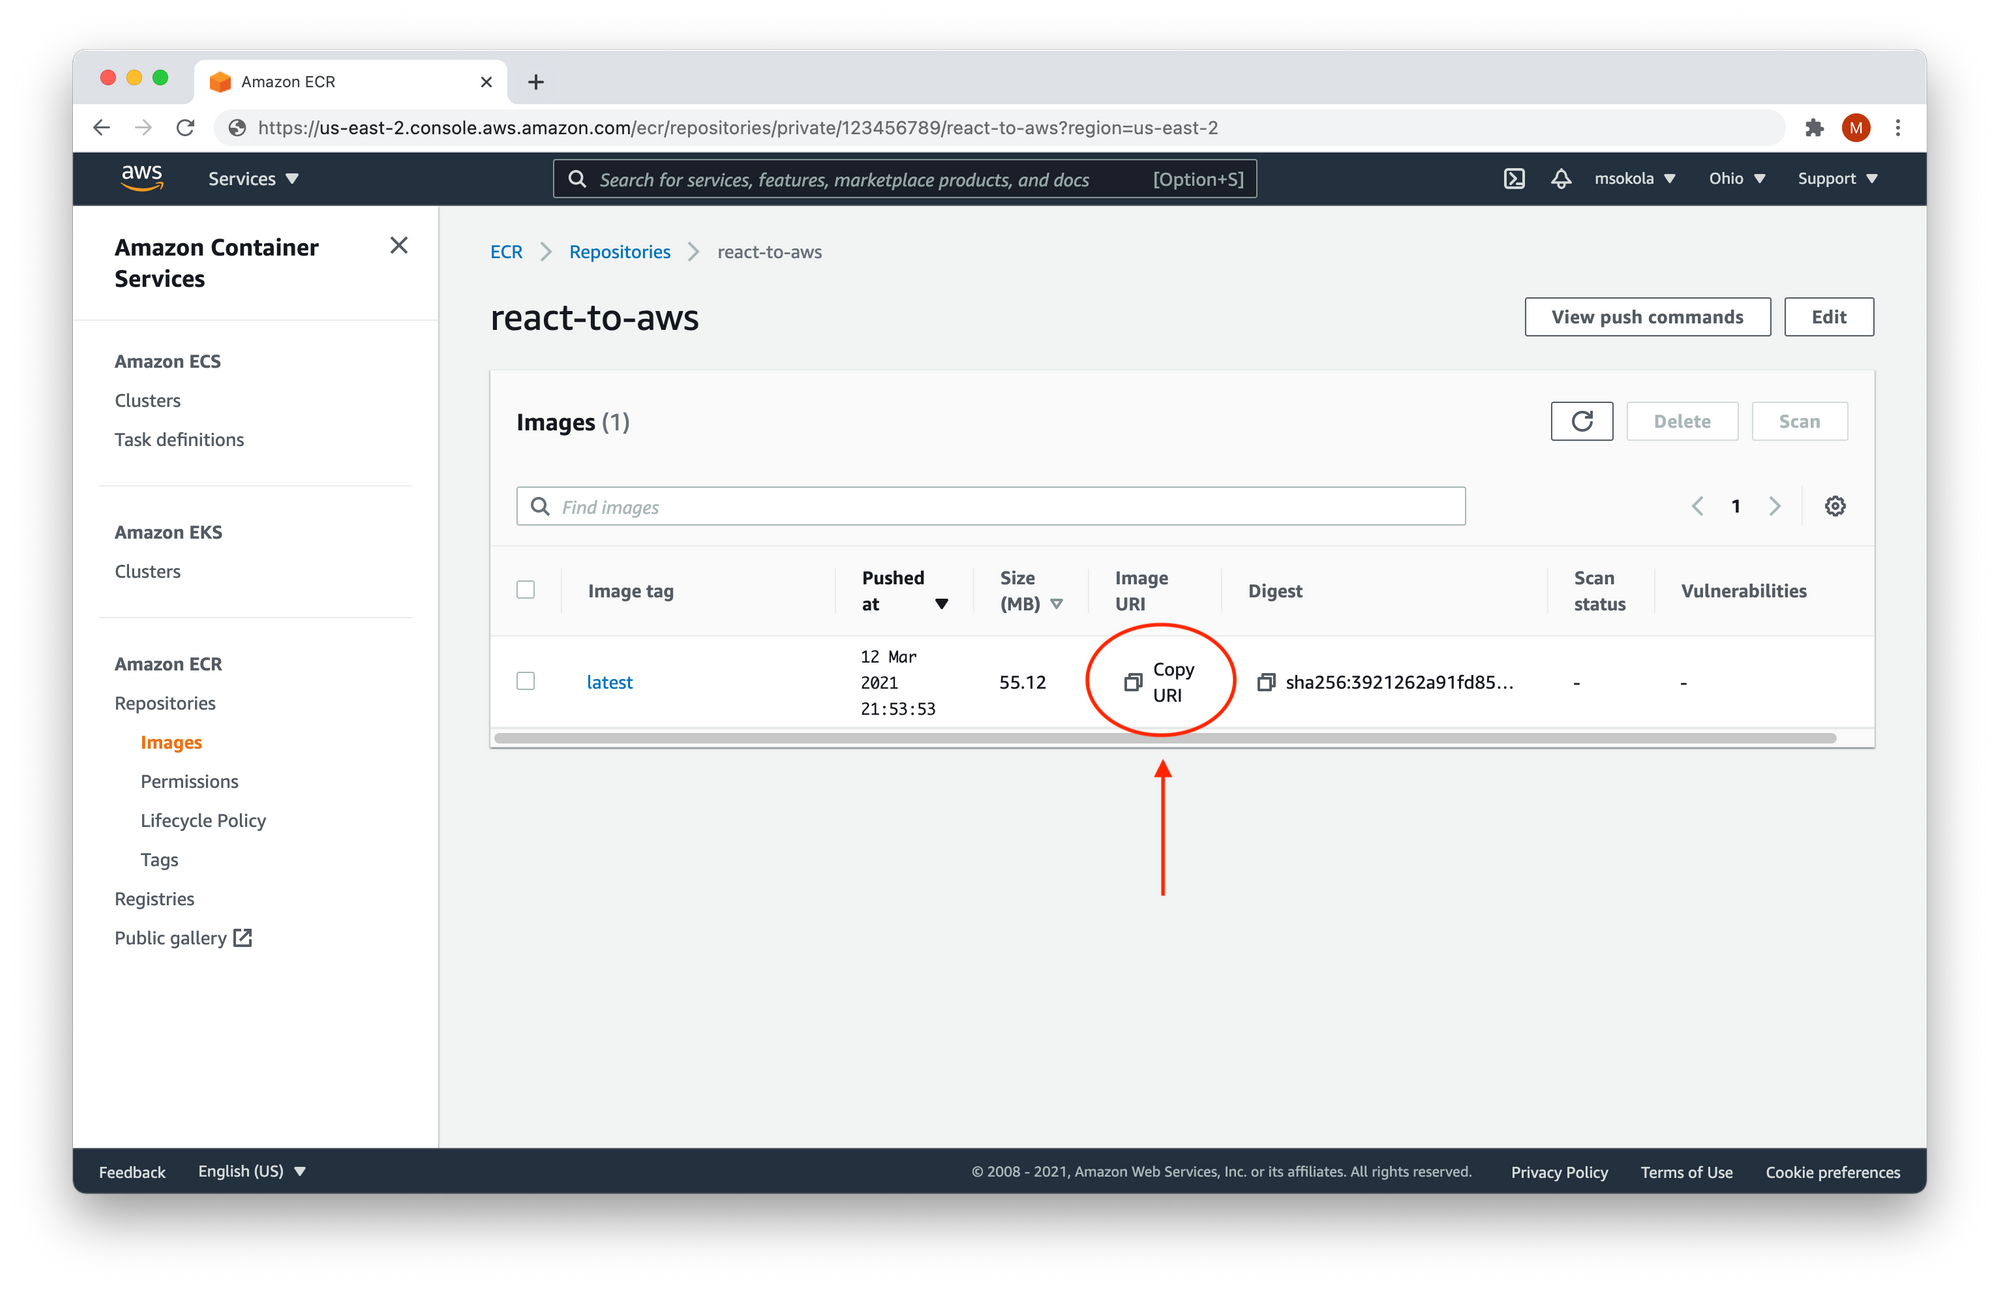Focus the Find images search field
The image size is (2000, 1290).
click(991, 506)
